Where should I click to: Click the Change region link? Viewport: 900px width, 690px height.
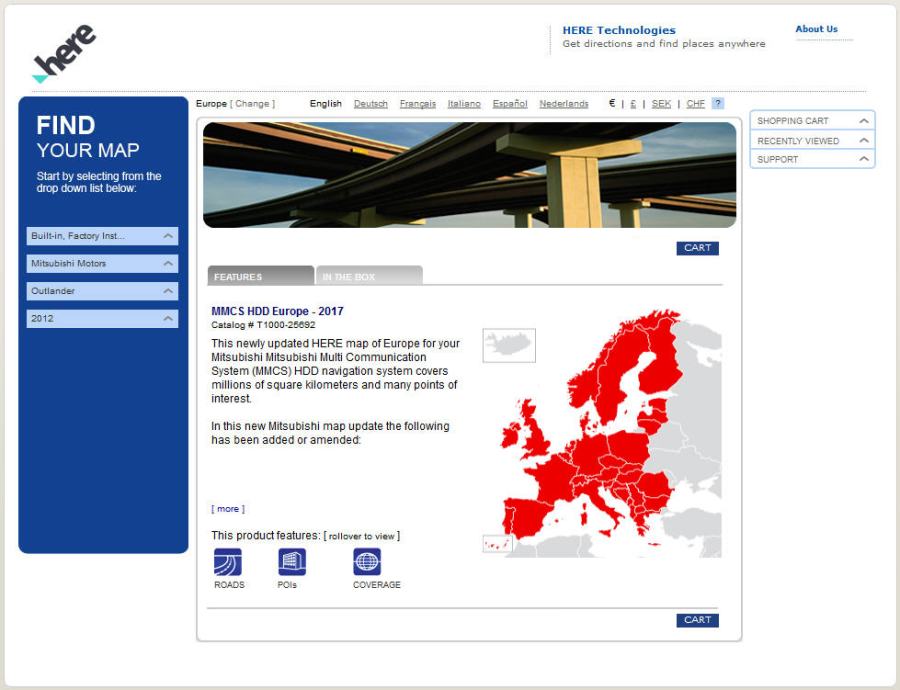click(x=253, y=103)
